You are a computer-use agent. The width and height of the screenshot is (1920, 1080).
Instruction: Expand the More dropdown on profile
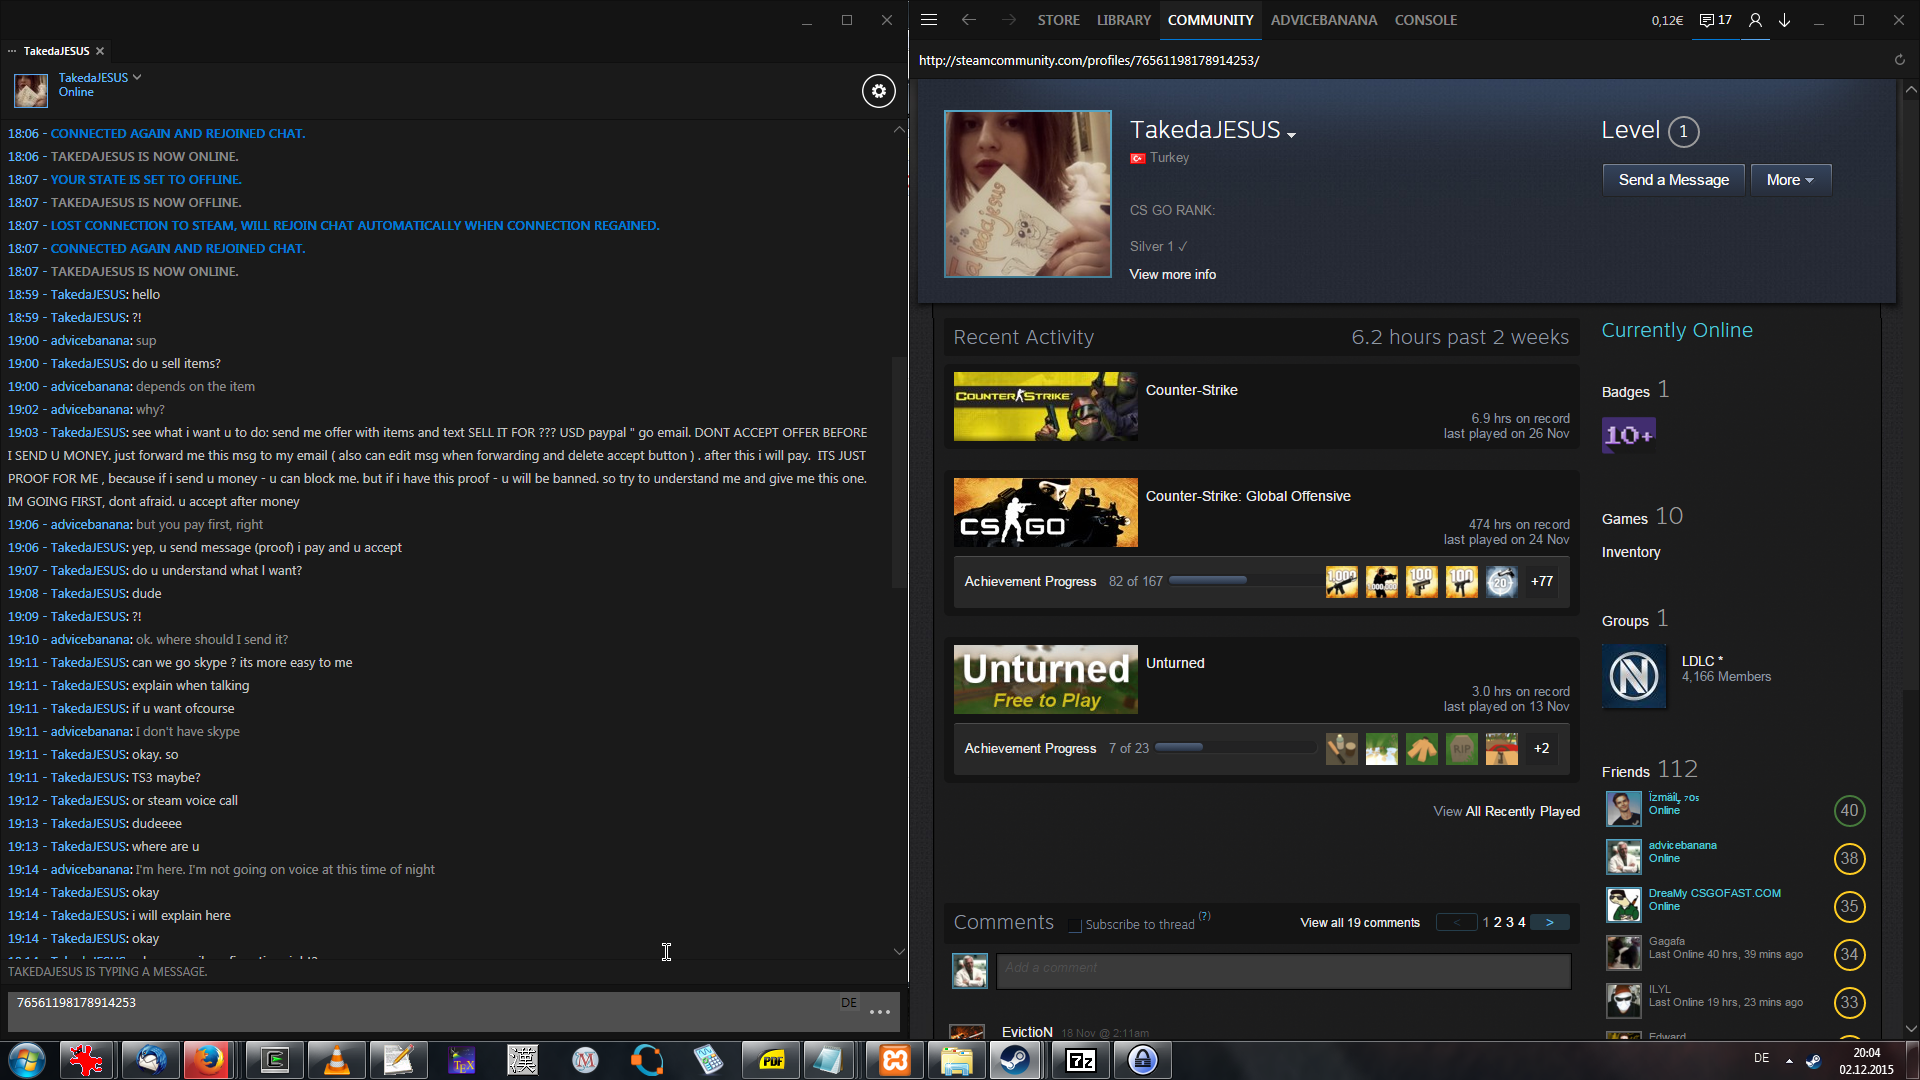1790,180
